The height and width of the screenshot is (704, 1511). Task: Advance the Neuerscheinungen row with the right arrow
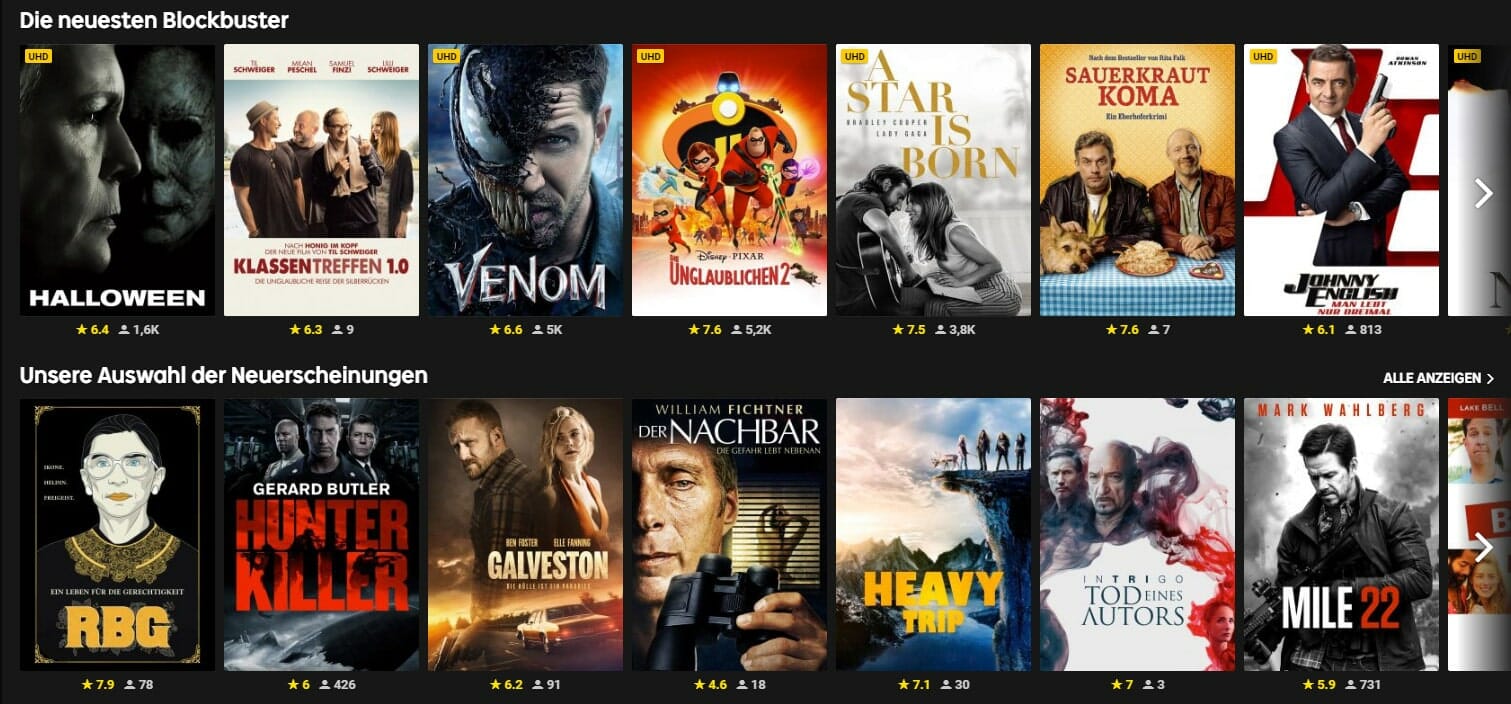[1484, 547]
